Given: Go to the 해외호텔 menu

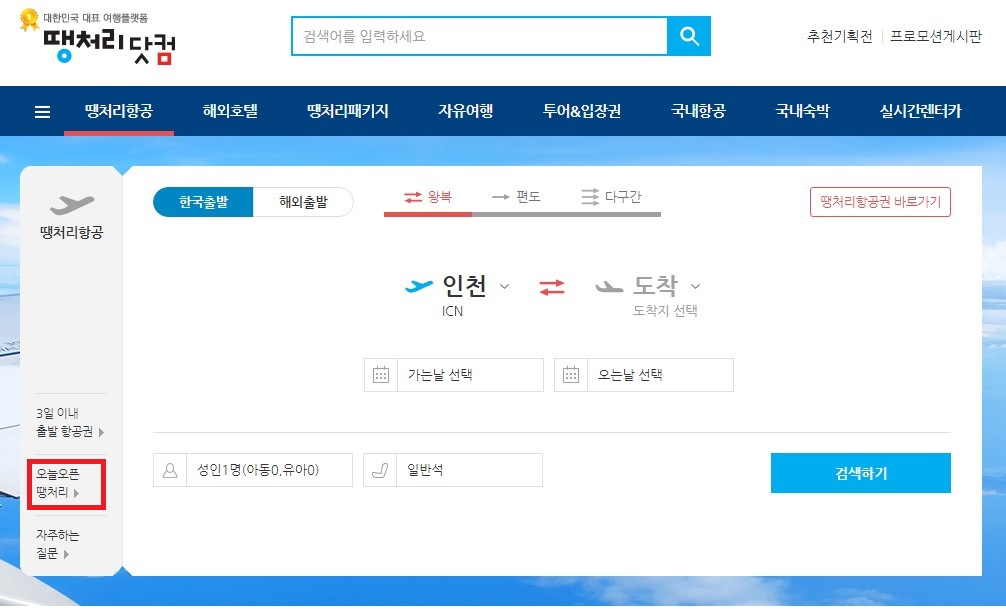Looking at the screenshot, I should [x=233, y=111].
